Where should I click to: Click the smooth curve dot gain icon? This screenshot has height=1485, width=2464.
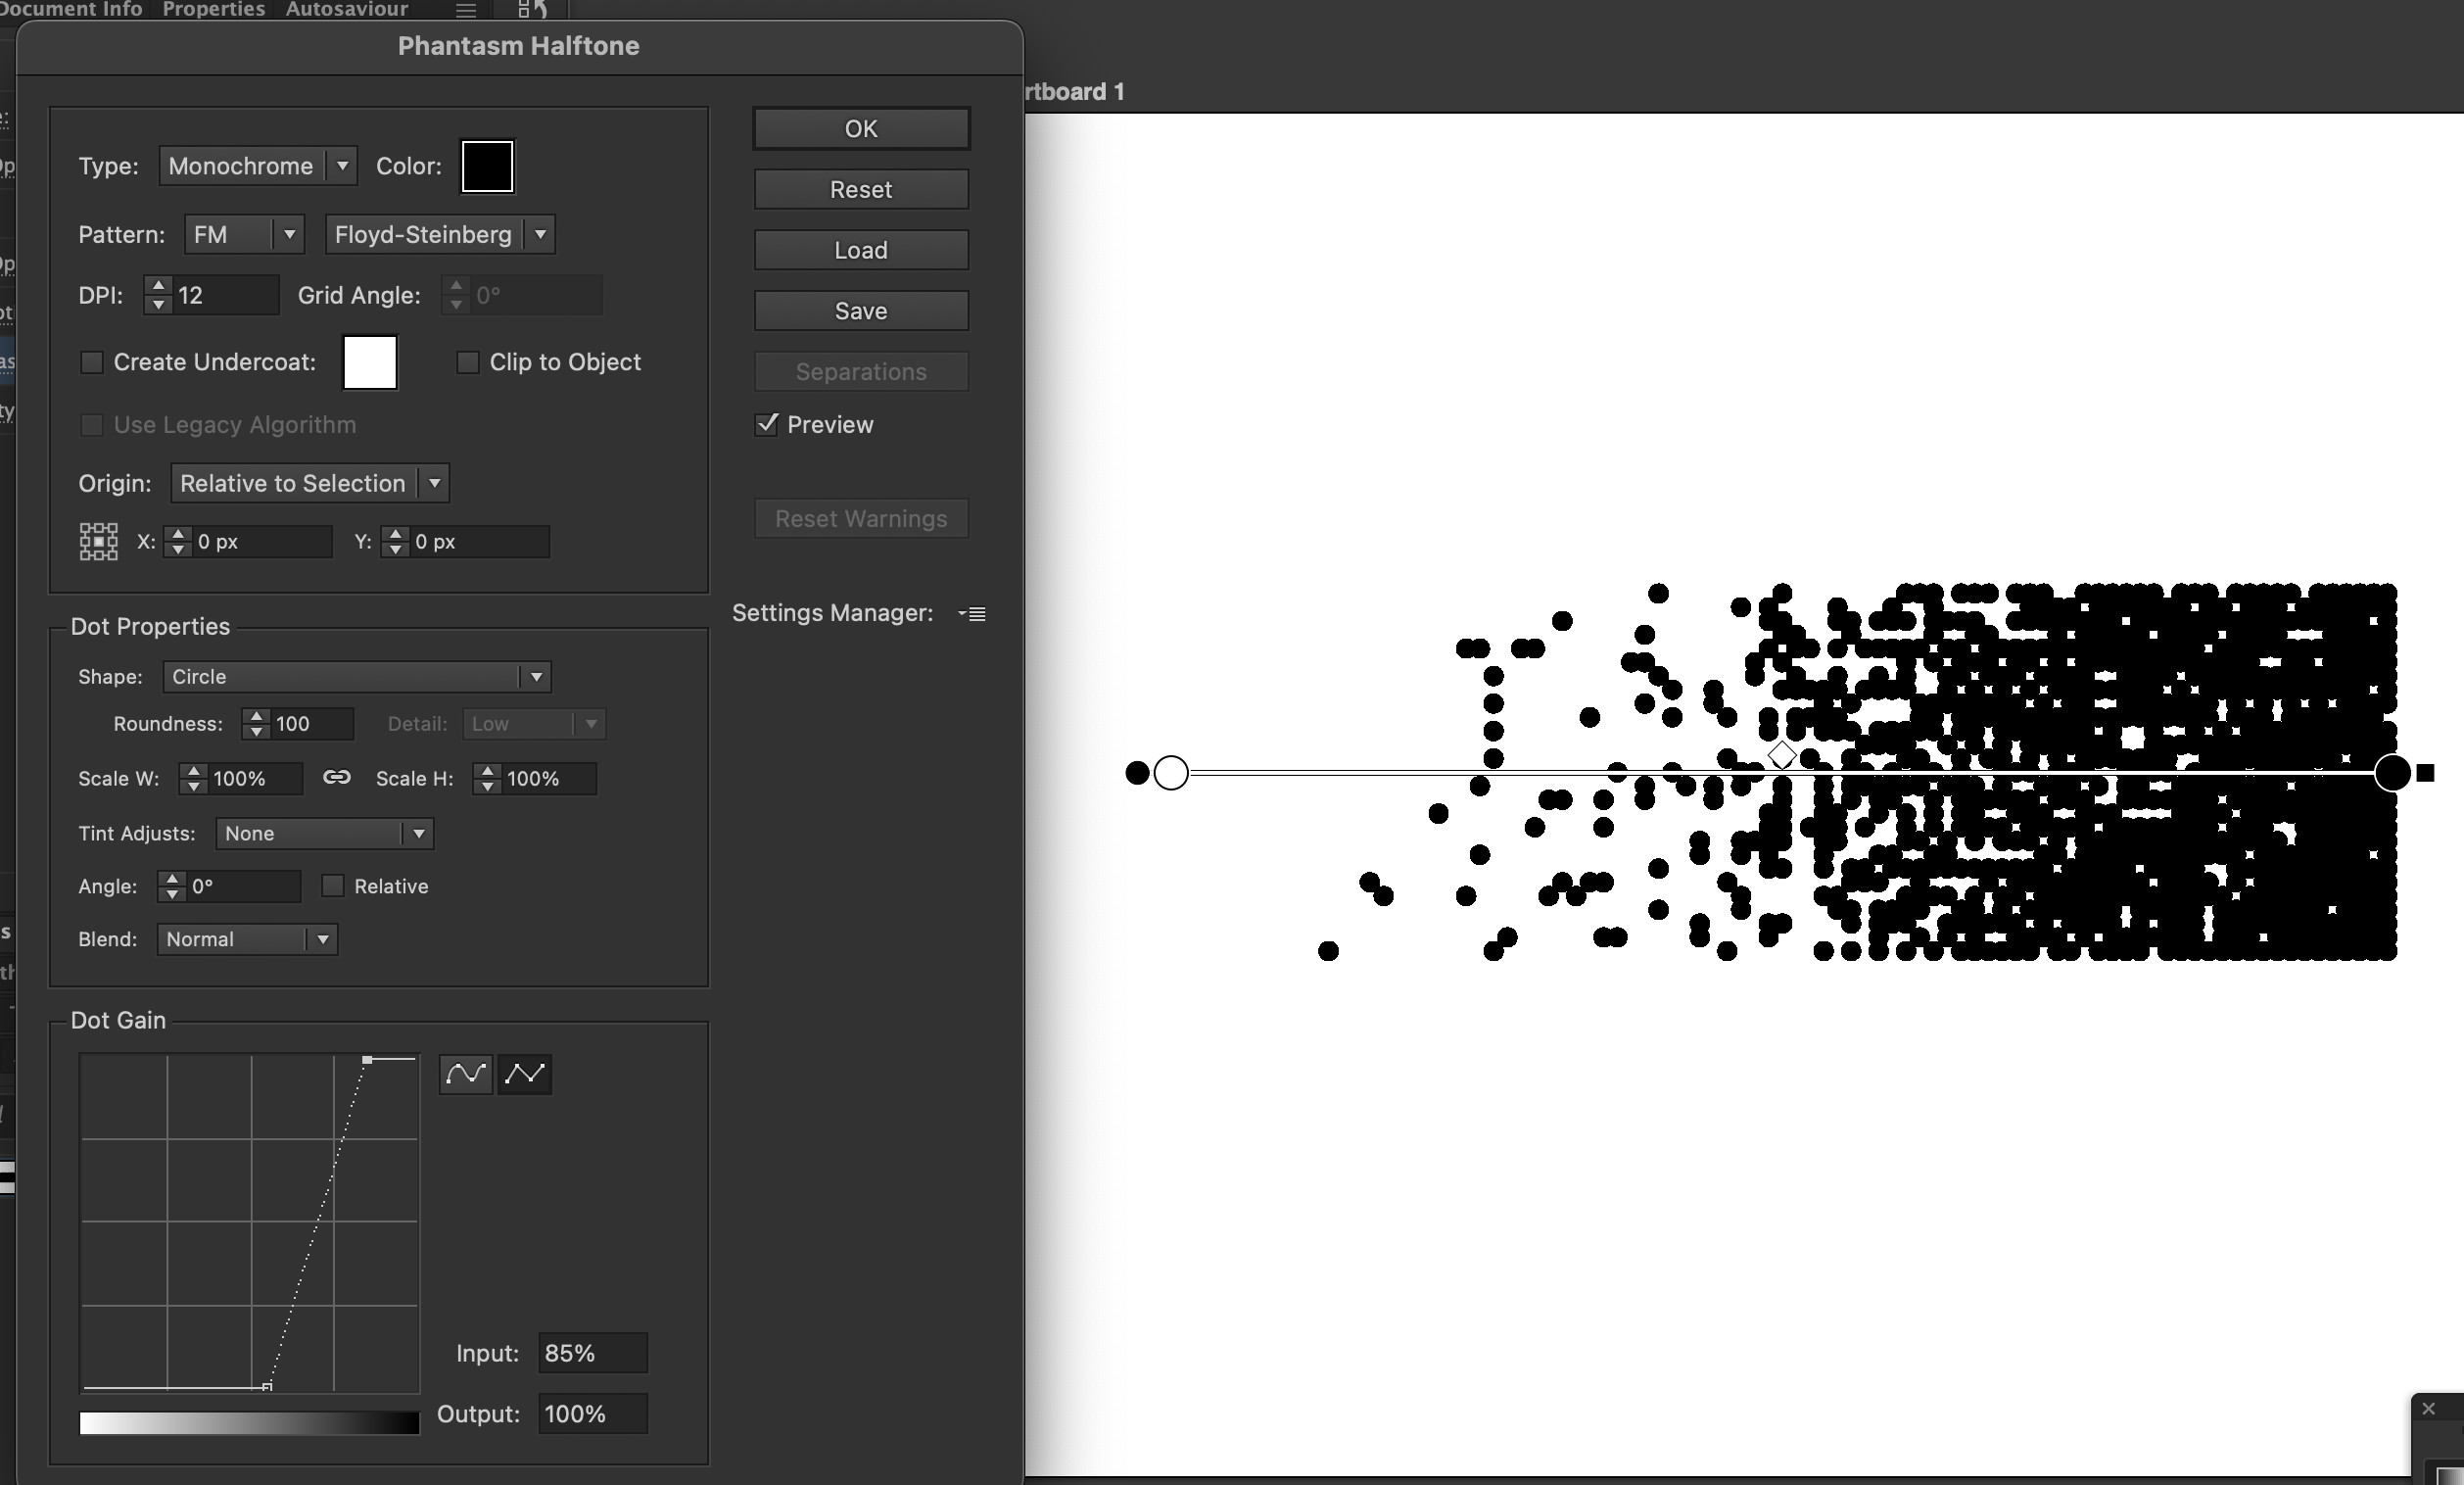465,1074
